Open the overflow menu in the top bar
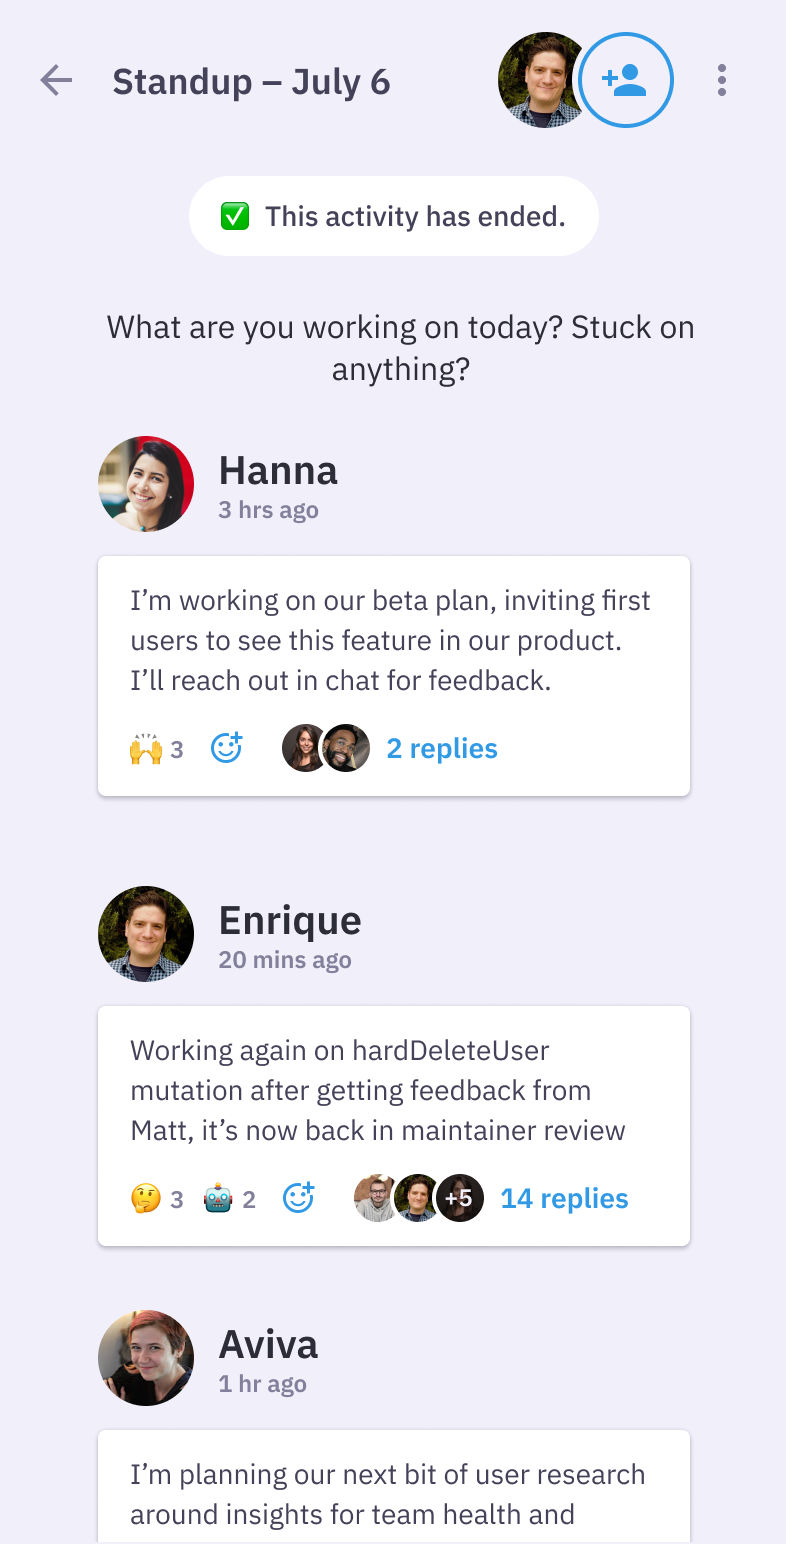Viewport: 786px width, 1544px height. tap(722, 81)
